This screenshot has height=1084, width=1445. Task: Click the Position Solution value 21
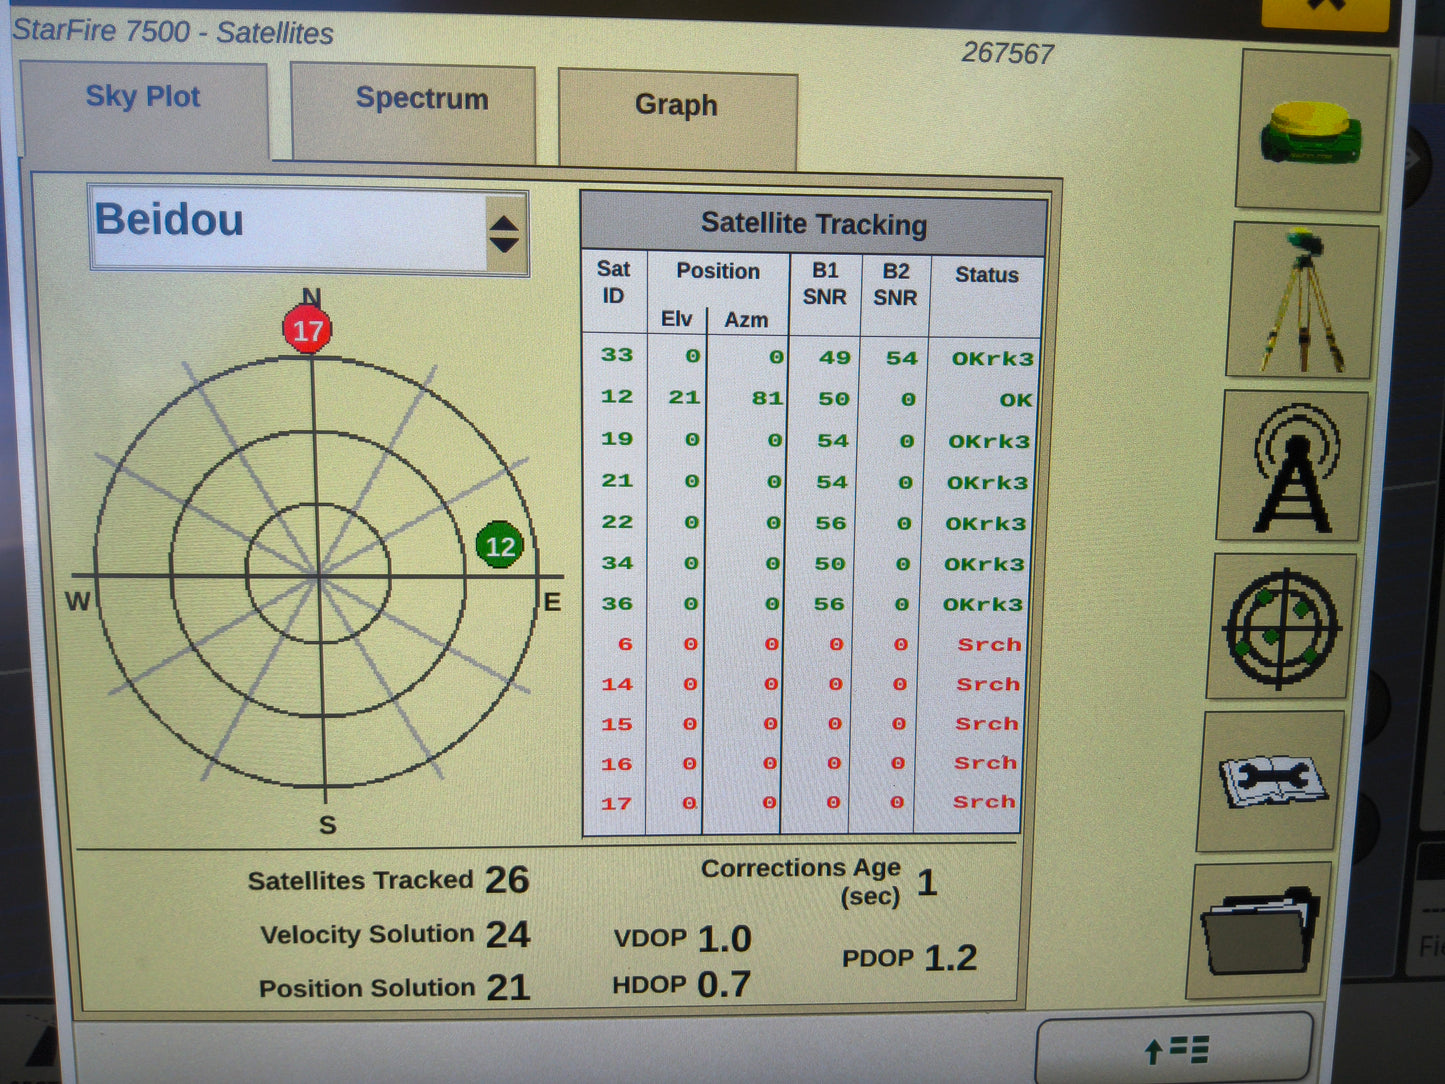click(x=508, y=988)
